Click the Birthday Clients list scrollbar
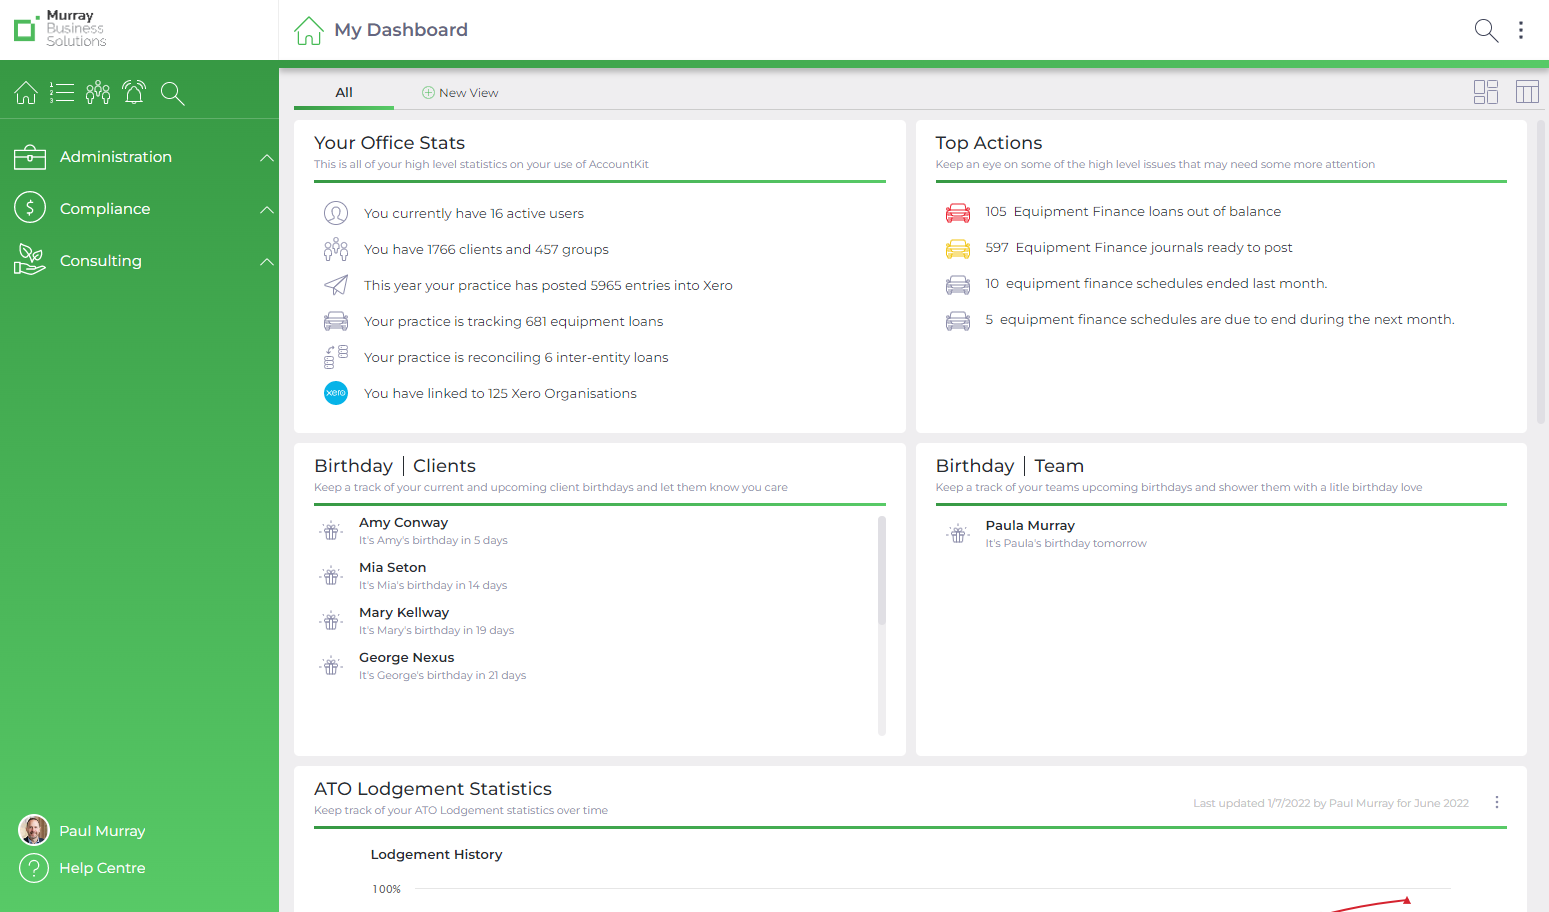 point(882,570)
